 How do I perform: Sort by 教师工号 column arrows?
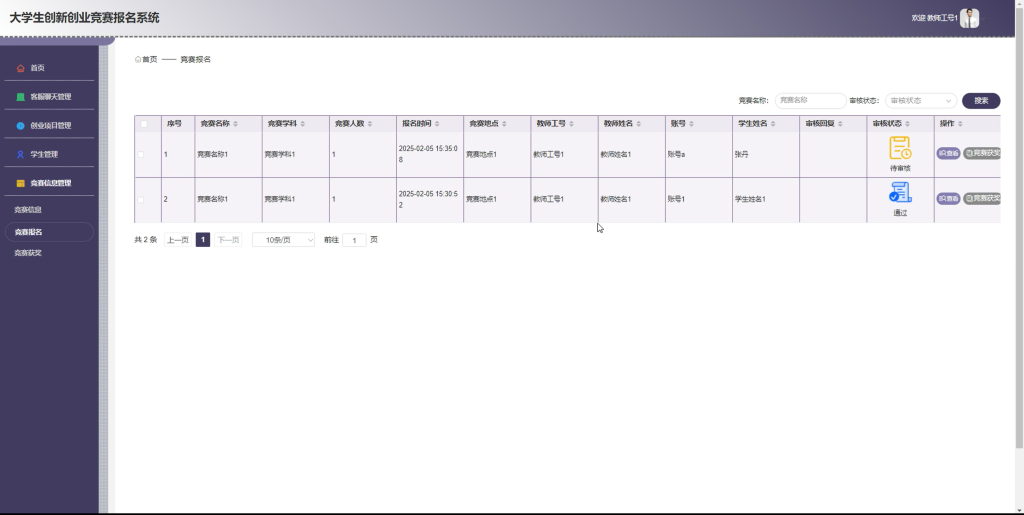click(571, 124)
